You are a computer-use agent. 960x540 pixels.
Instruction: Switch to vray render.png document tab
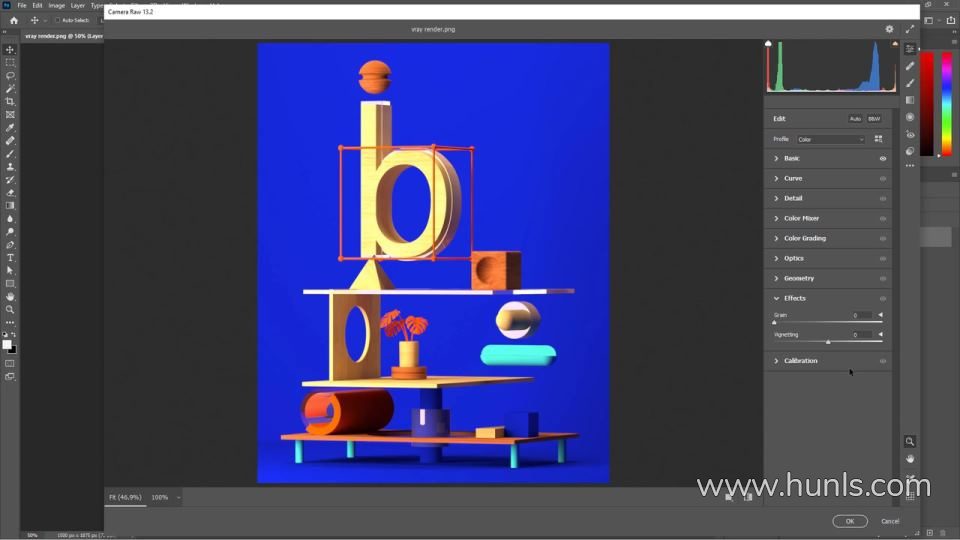tap(63, 36)
